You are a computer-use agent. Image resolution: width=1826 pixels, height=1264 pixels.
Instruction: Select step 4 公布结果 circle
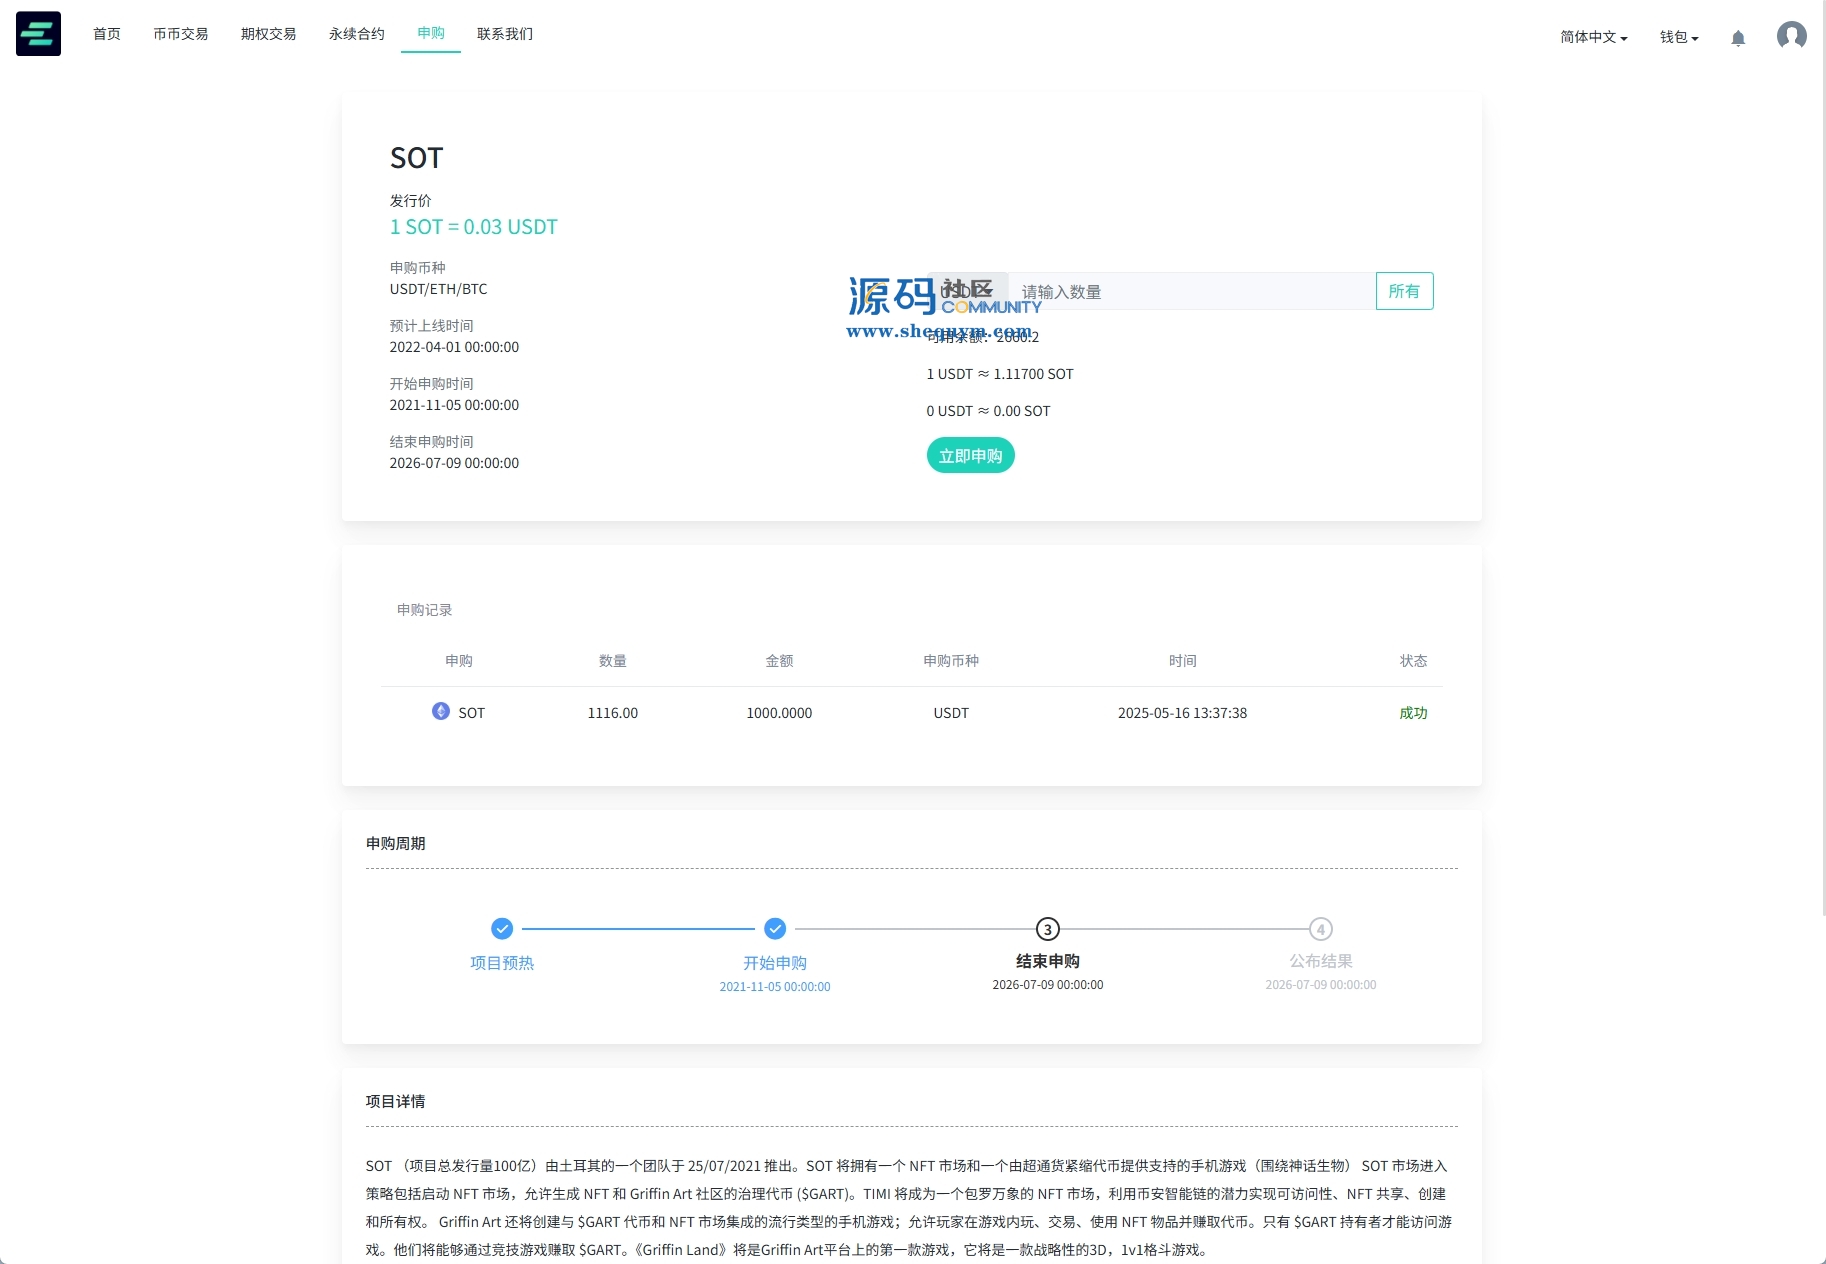click(x=1320, y=929)
